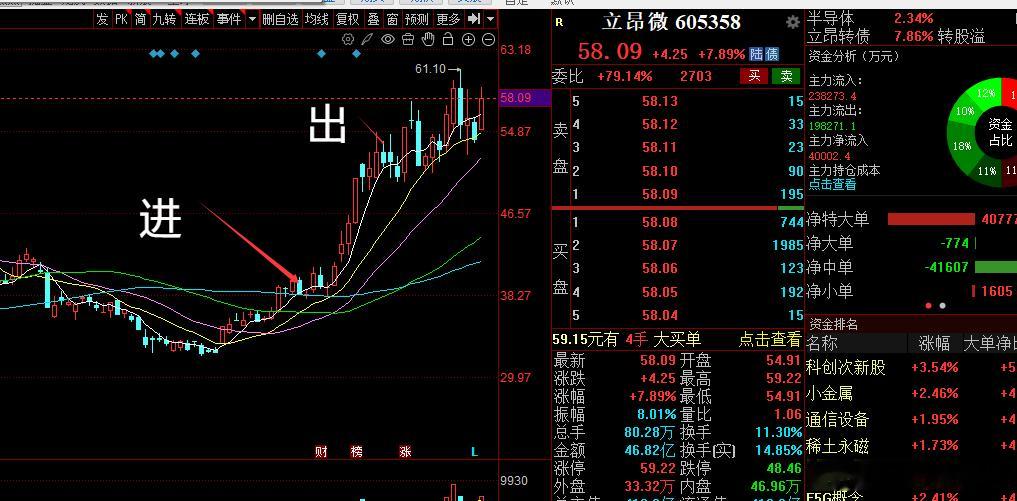1017x501 pixels.
Task: Click sell level 1 price 58.09
Action: click(x=660, y=194)
